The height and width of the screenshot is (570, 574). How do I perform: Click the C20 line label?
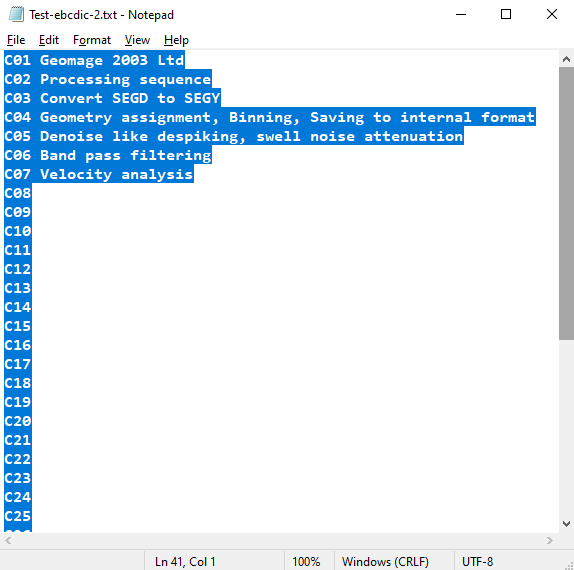coord(18,421)
